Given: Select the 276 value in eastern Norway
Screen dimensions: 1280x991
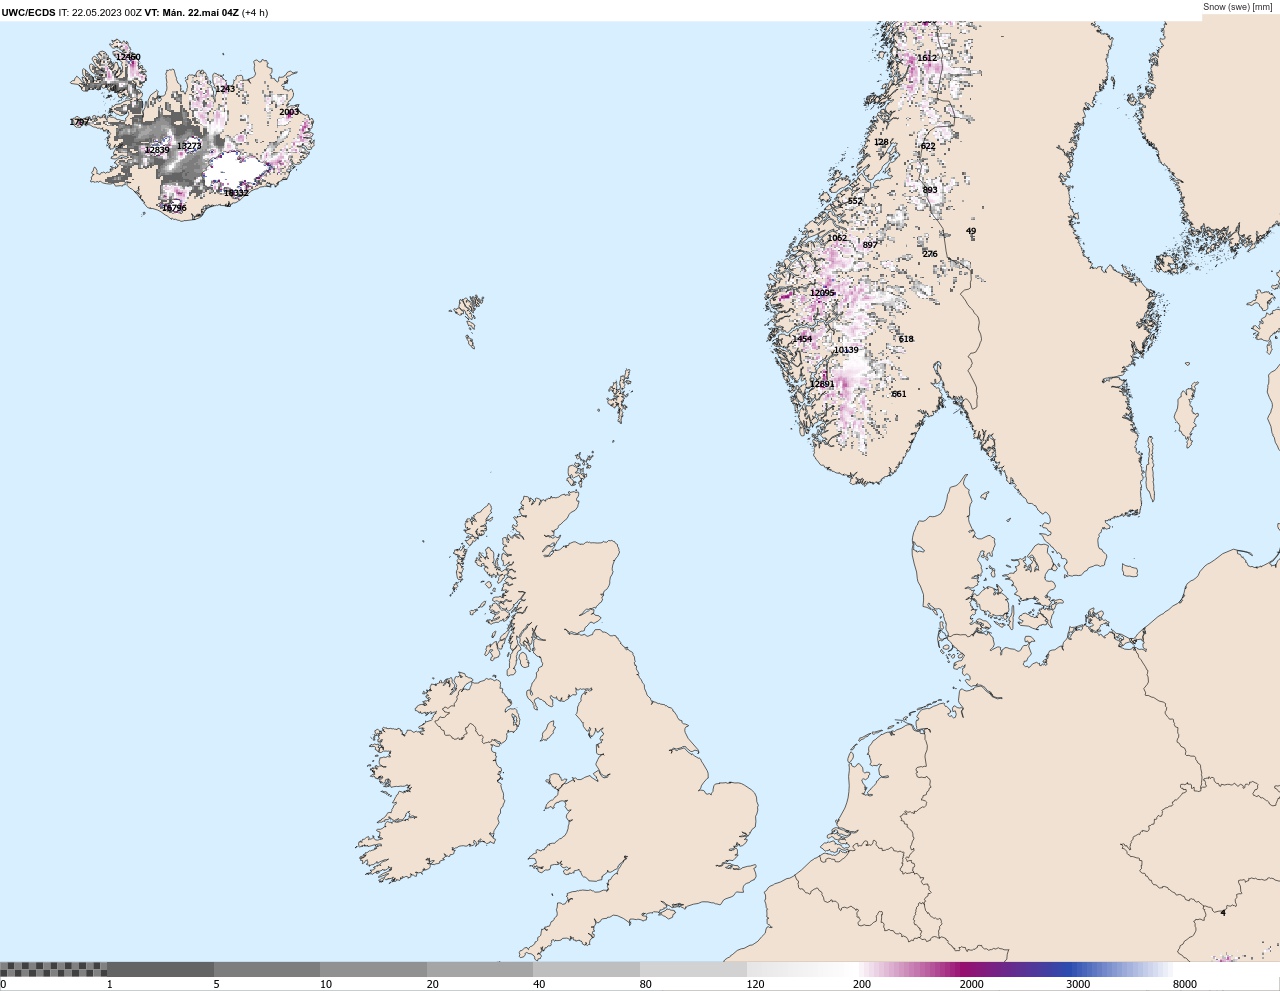Looking at the screenshot, I should [x=930, y=254].
